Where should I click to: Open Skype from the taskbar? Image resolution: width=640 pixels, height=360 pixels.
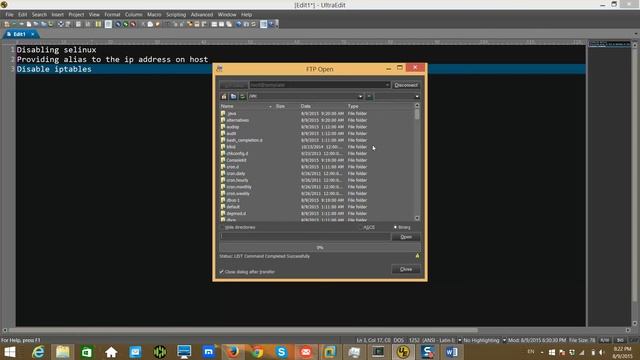[x=281, y=352]
